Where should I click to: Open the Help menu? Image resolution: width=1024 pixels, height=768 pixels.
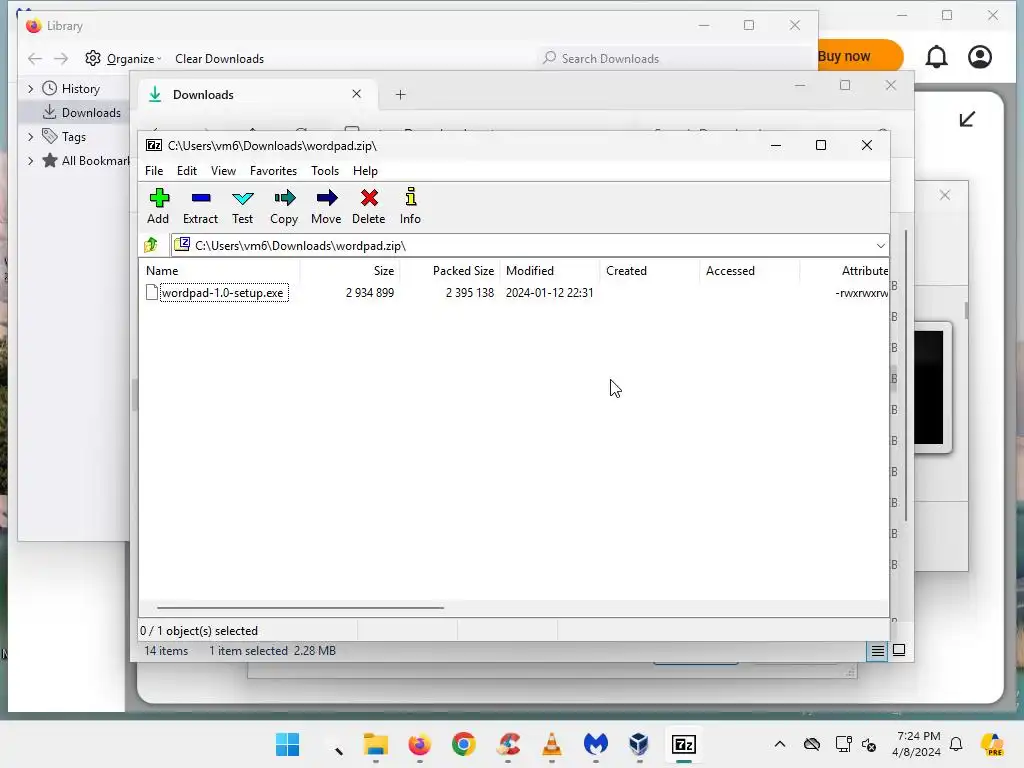[365, 170]
